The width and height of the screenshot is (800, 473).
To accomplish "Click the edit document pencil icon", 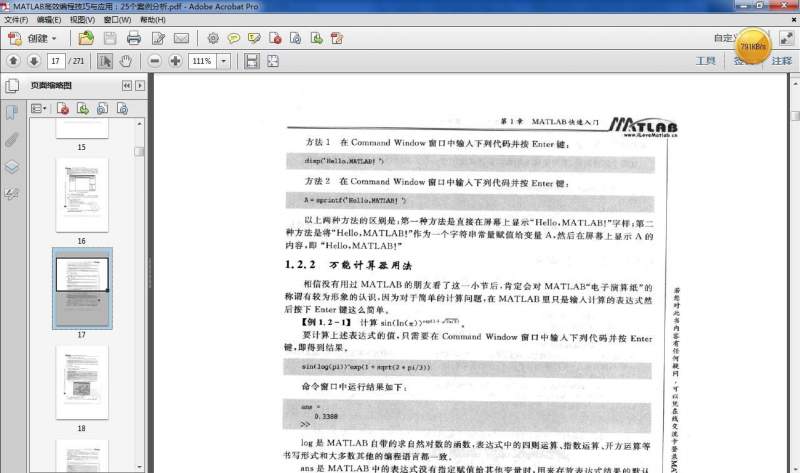I will (158, 38).
